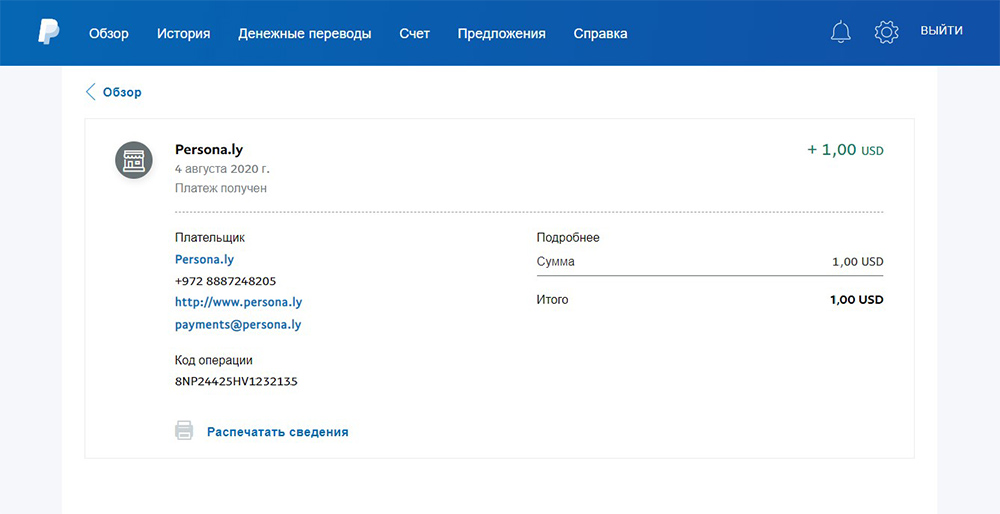Click the green + 1,00 USD amount
This screenshot has width=1000, height=514.
(x=845, y=151)
